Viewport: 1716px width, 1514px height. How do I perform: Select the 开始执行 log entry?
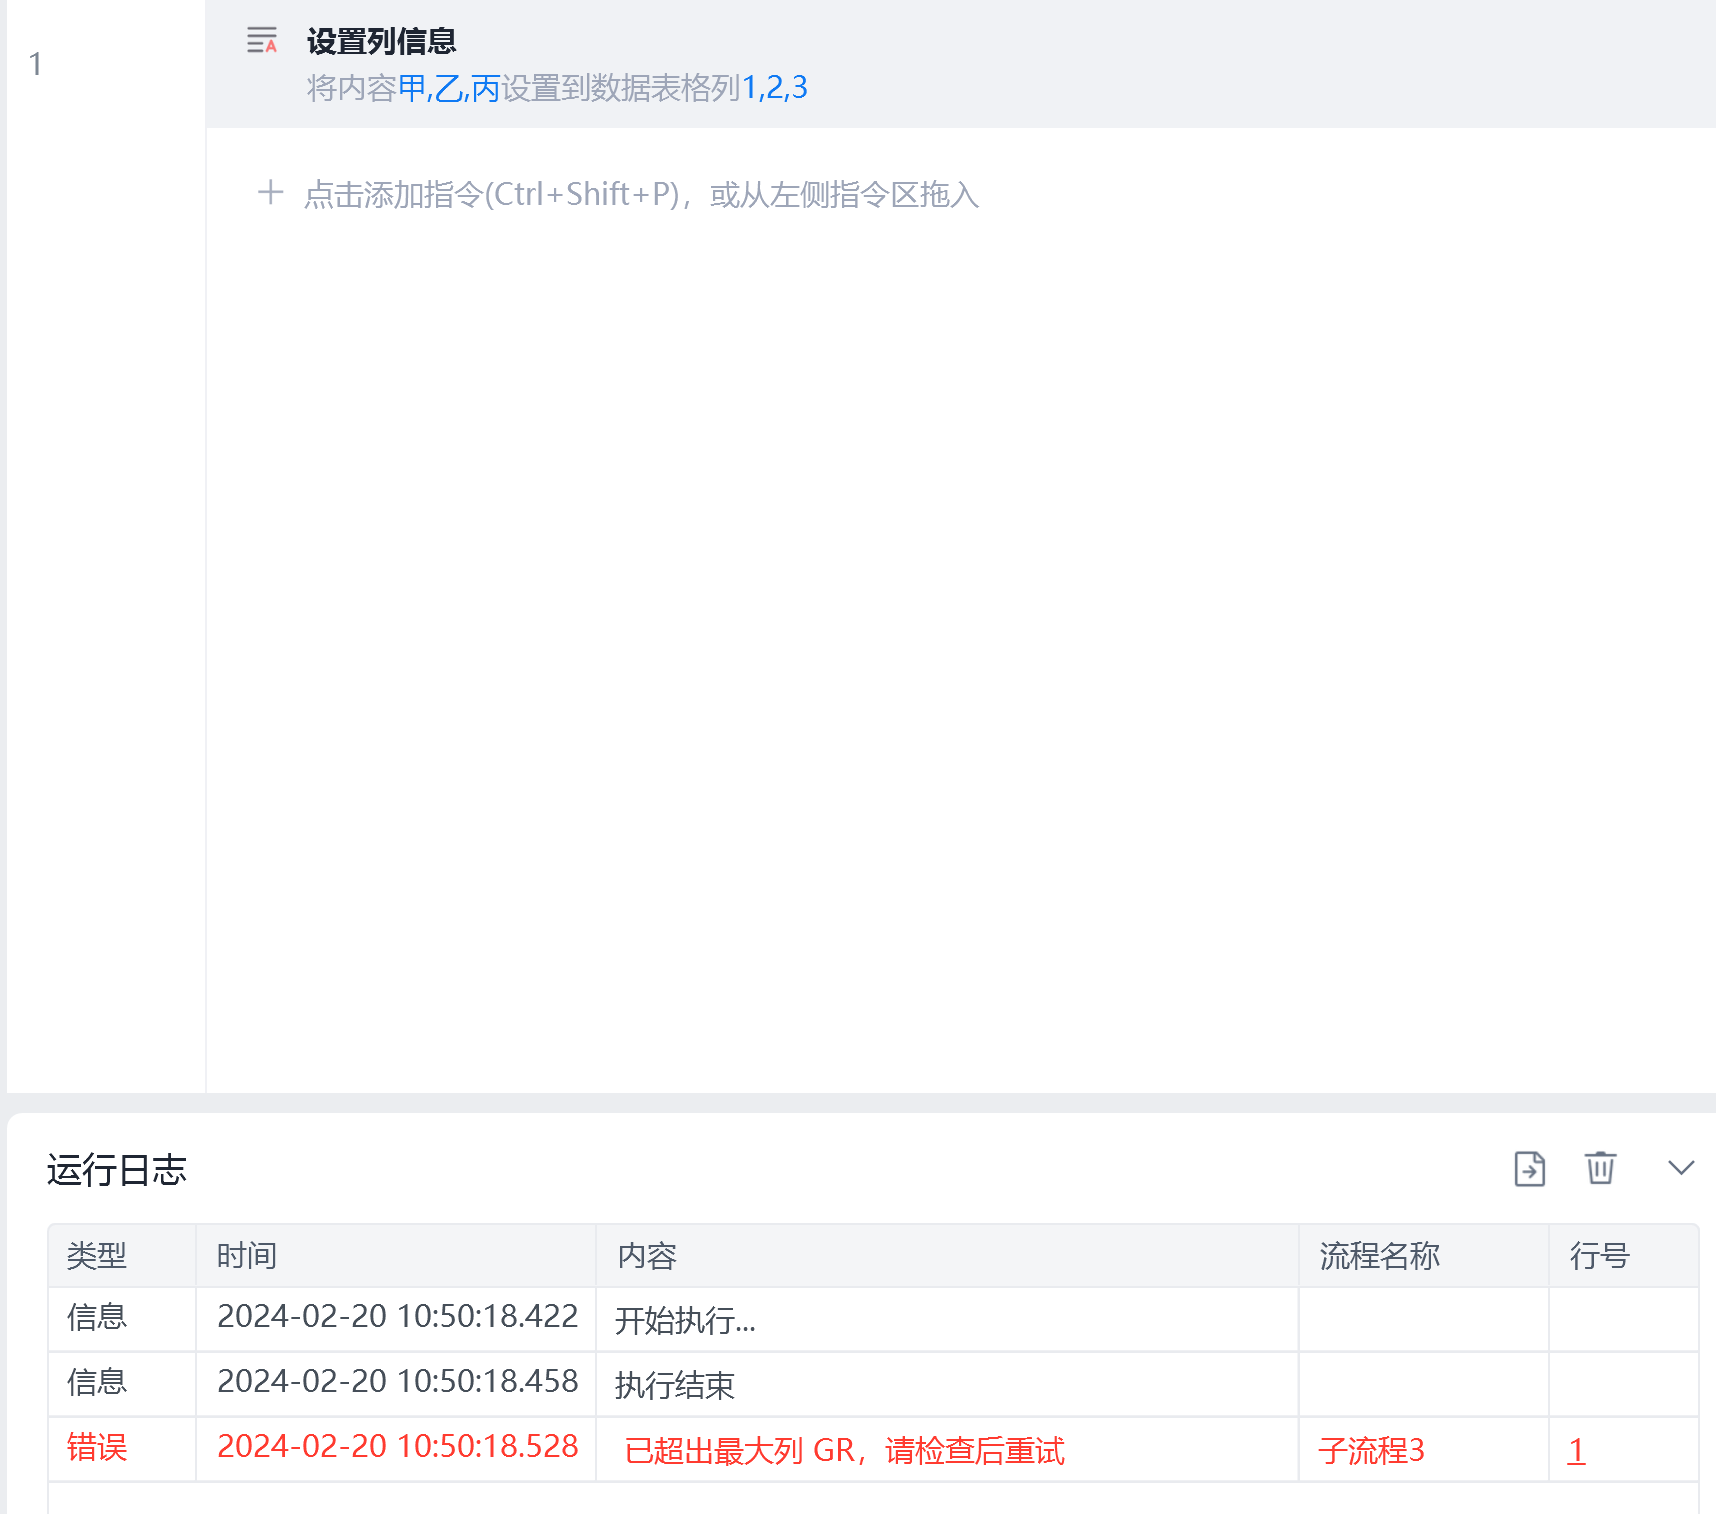(x=685, y=1320)
